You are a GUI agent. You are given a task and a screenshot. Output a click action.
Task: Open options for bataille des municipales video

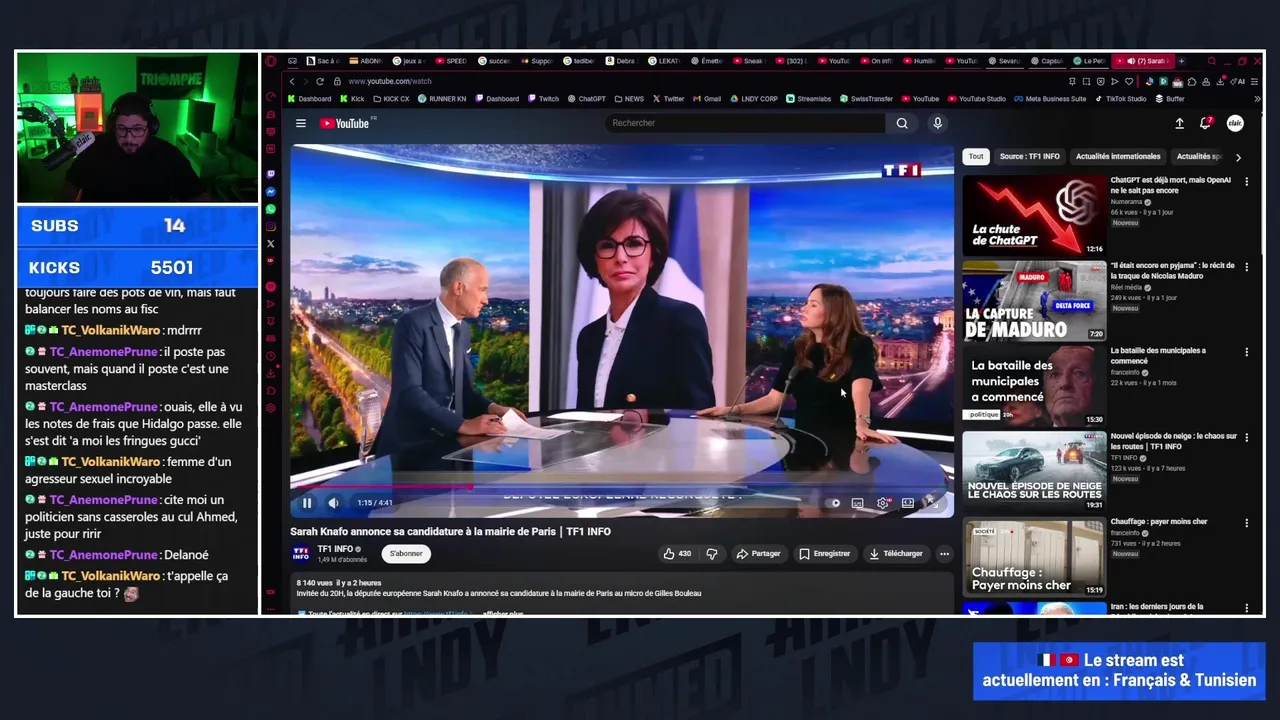[1246, 352]
